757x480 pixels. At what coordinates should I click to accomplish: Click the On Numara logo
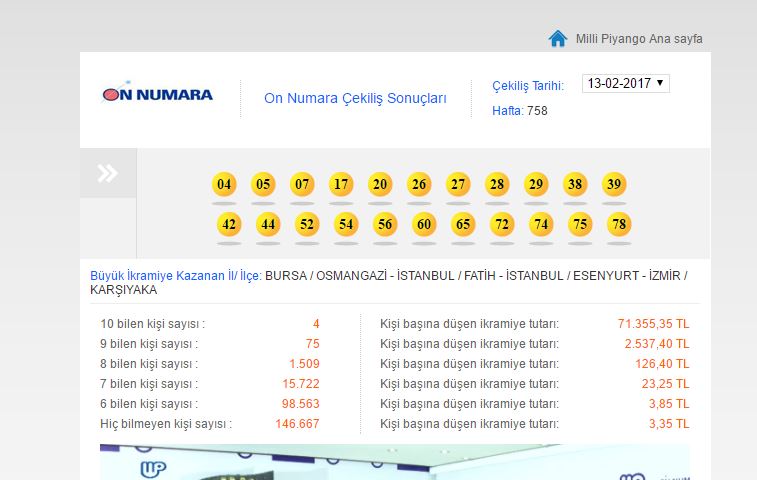tap(158, 95)
